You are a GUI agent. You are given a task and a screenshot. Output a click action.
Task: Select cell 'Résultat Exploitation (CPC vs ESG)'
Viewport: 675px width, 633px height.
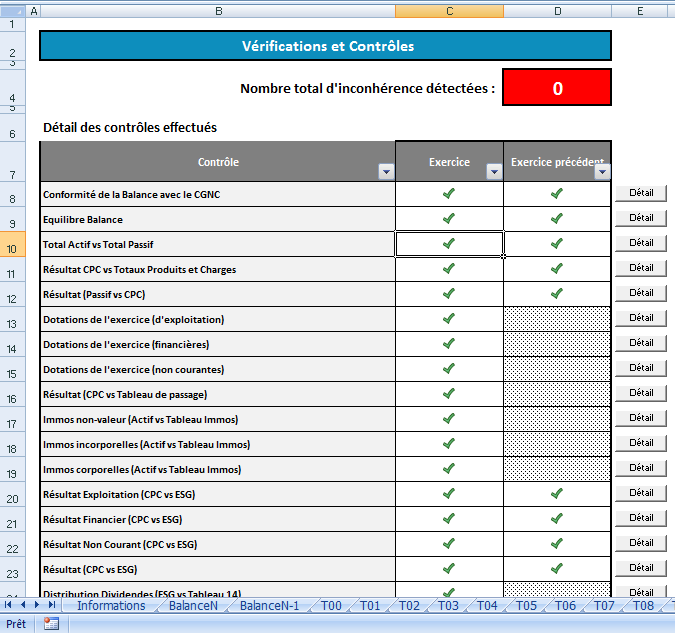[218, 494]
